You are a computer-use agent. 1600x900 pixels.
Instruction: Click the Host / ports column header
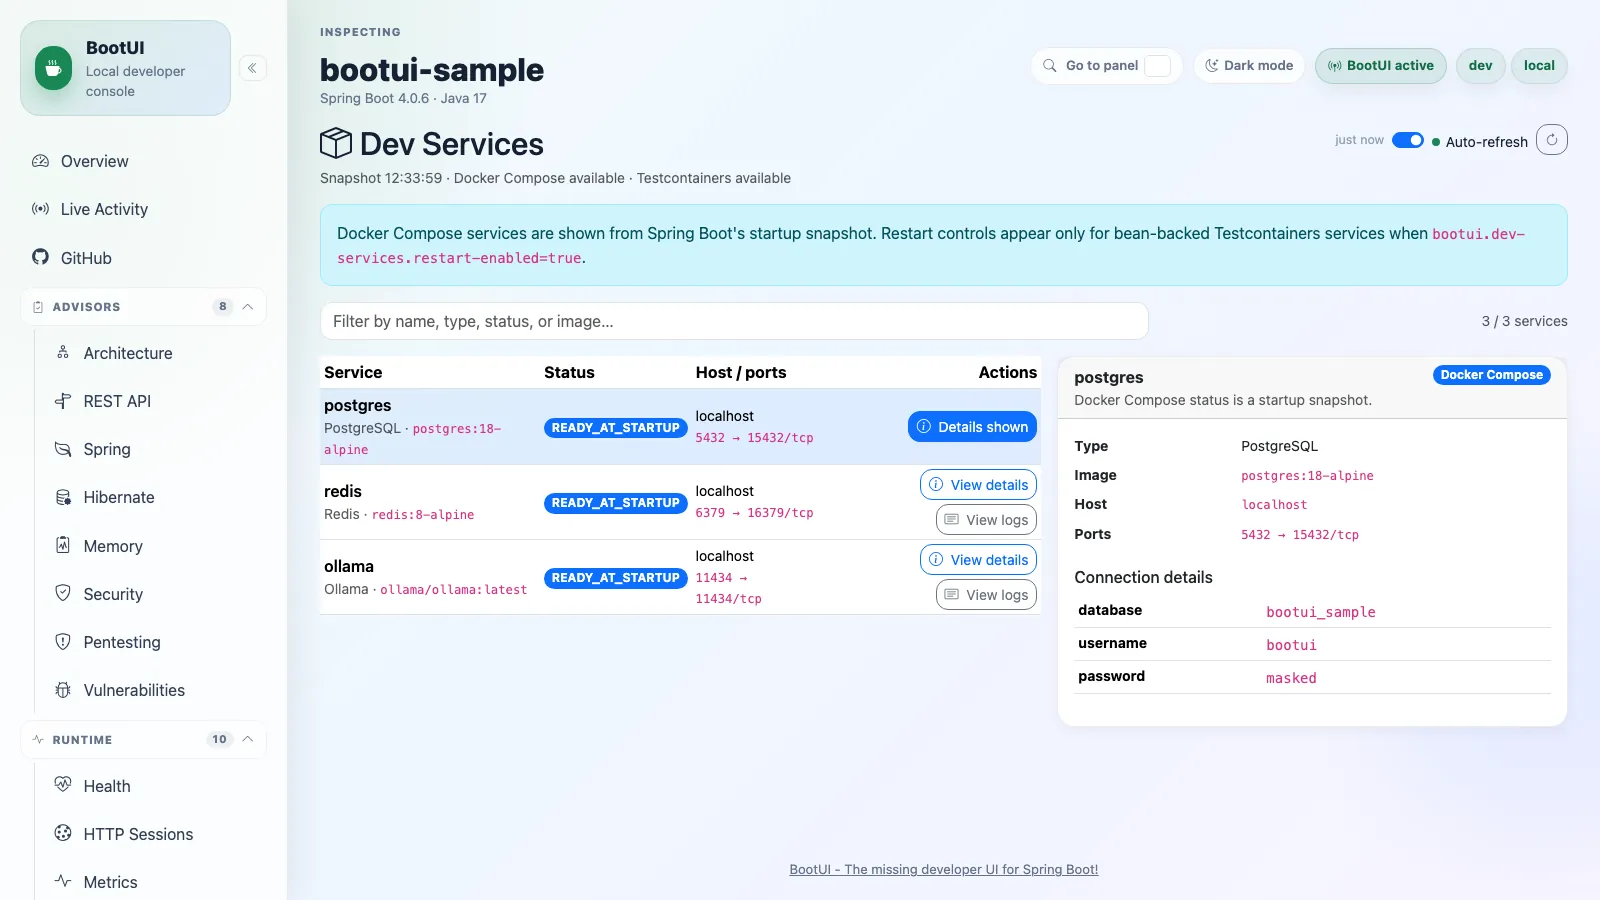click(741, 372)
